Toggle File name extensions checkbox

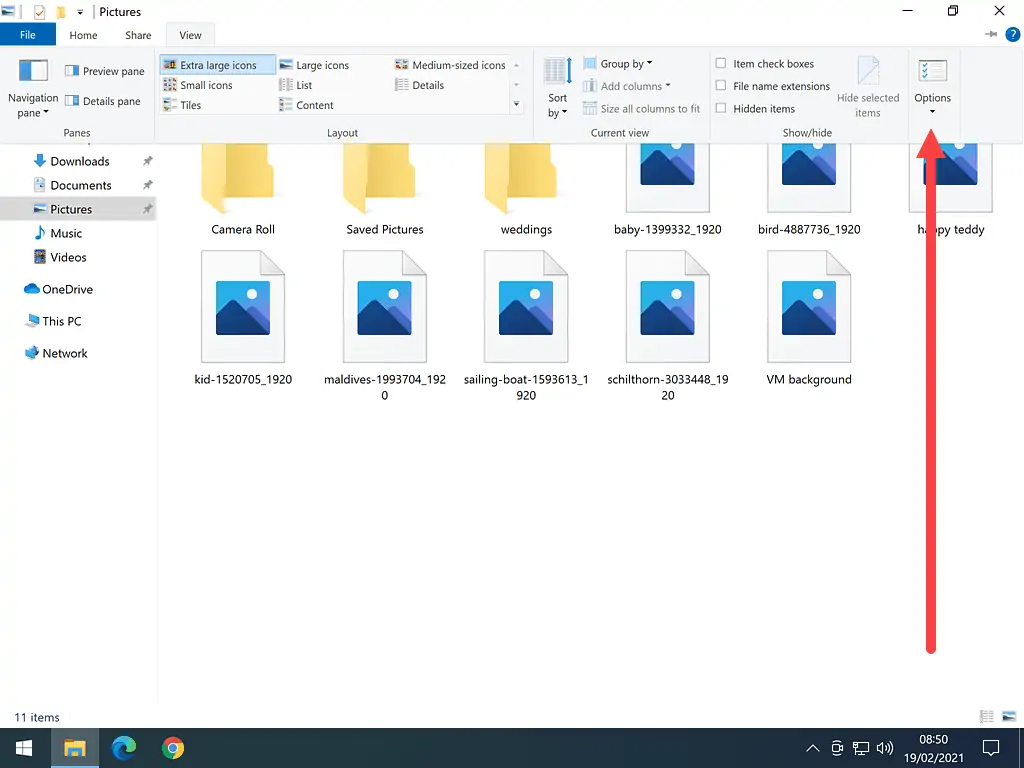721,86
